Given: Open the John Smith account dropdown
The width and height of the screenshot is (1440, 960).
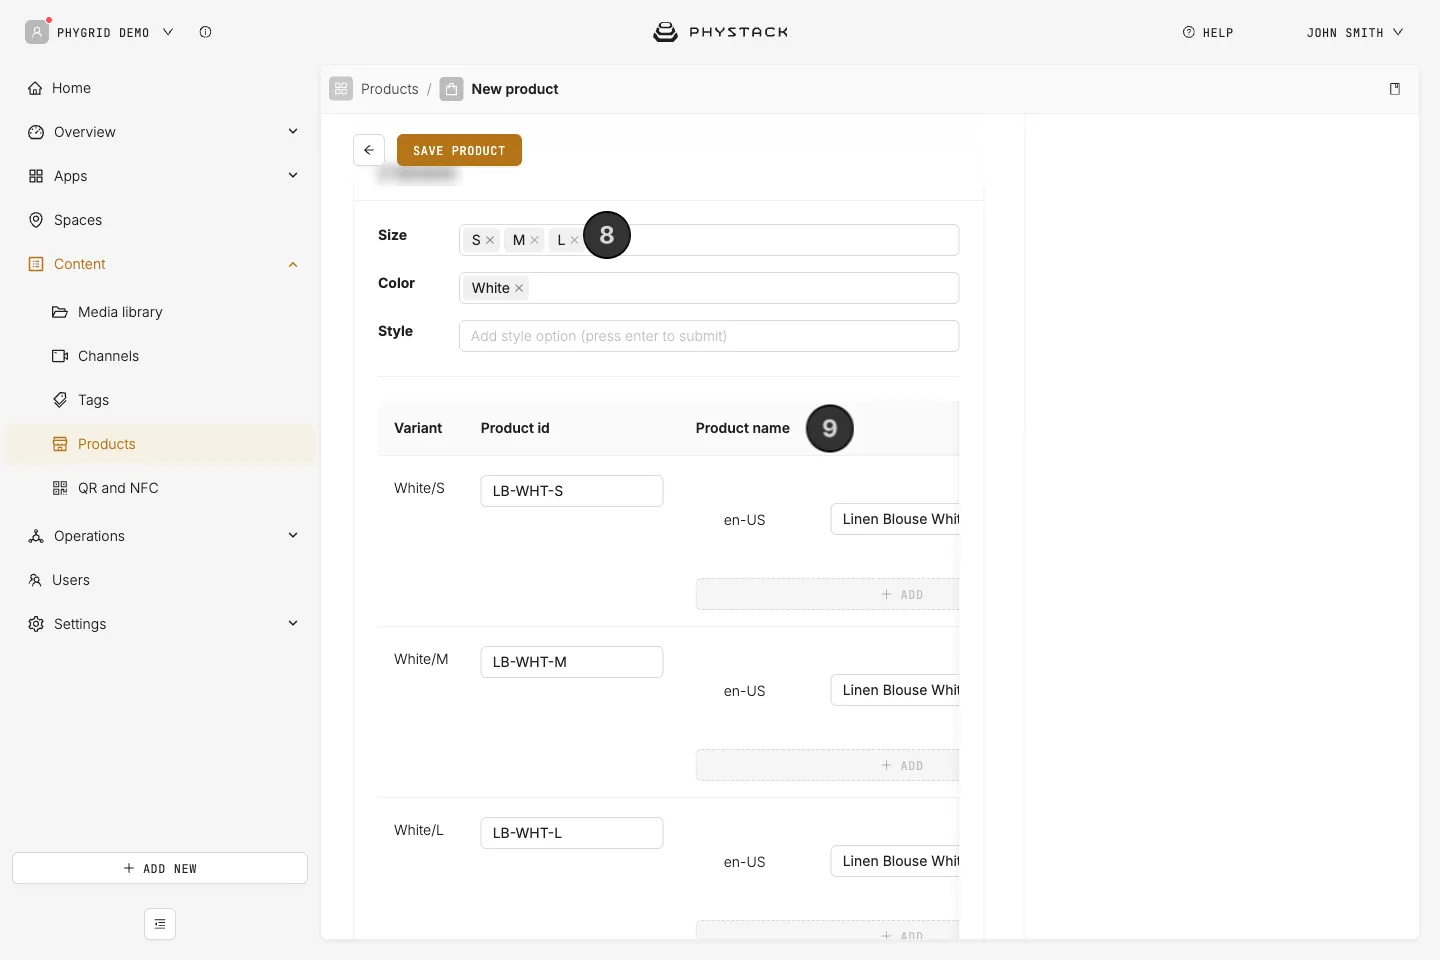Looking at the screenshot, I should 1355,32.
